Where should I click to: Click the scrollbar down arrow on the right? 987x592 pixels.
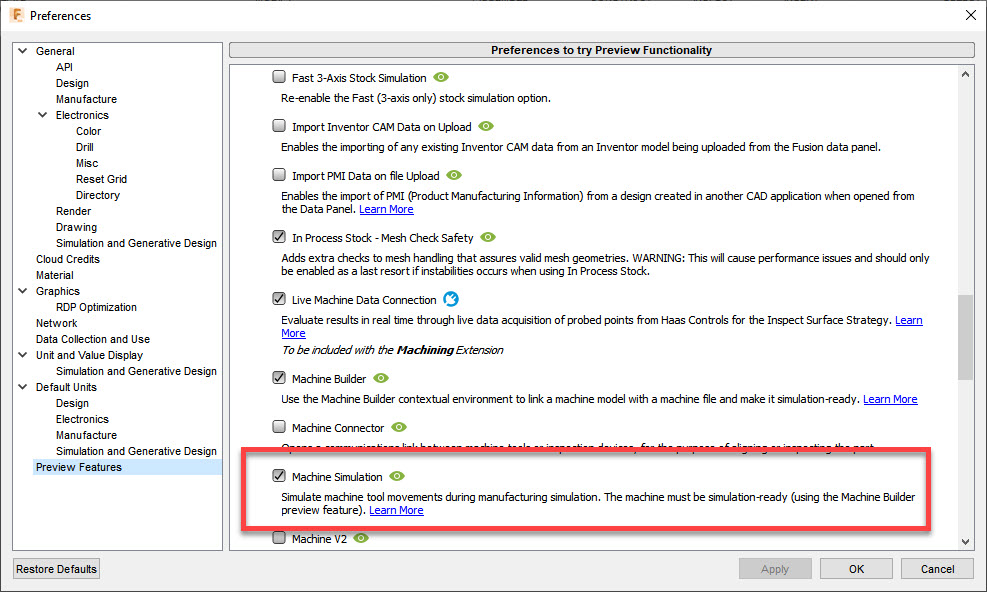click(x=965, y=540)
